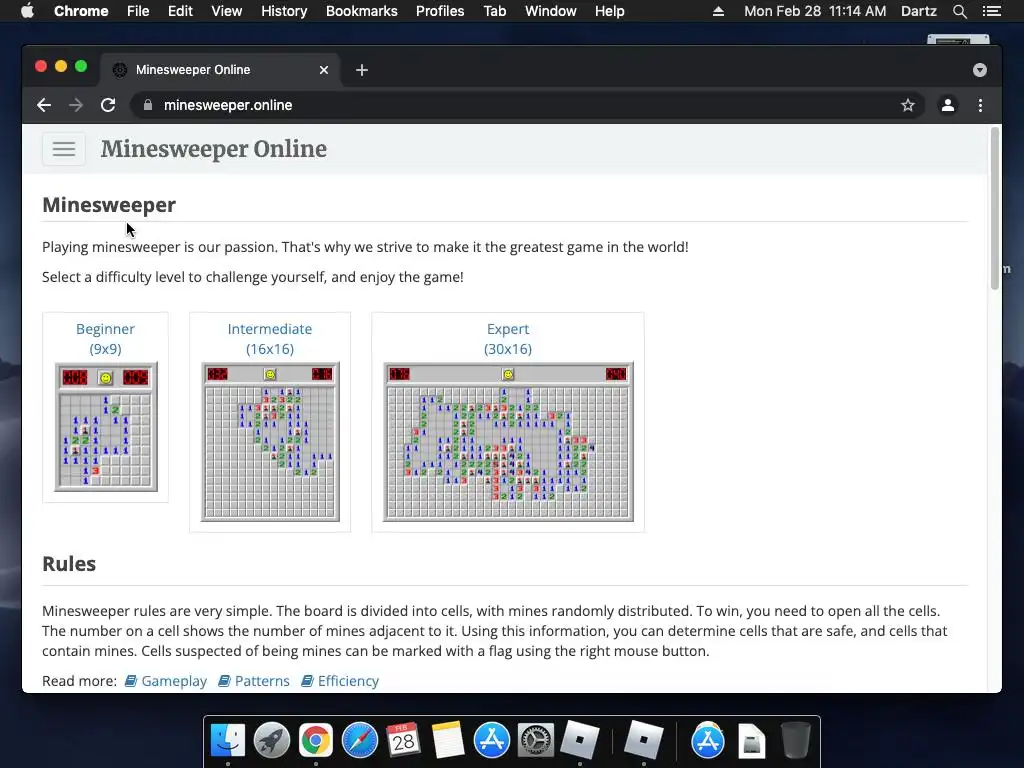This screenshot has height=768, width=1024.
Task: Click the page vertical scrollbar
Action: click(995, 209)
